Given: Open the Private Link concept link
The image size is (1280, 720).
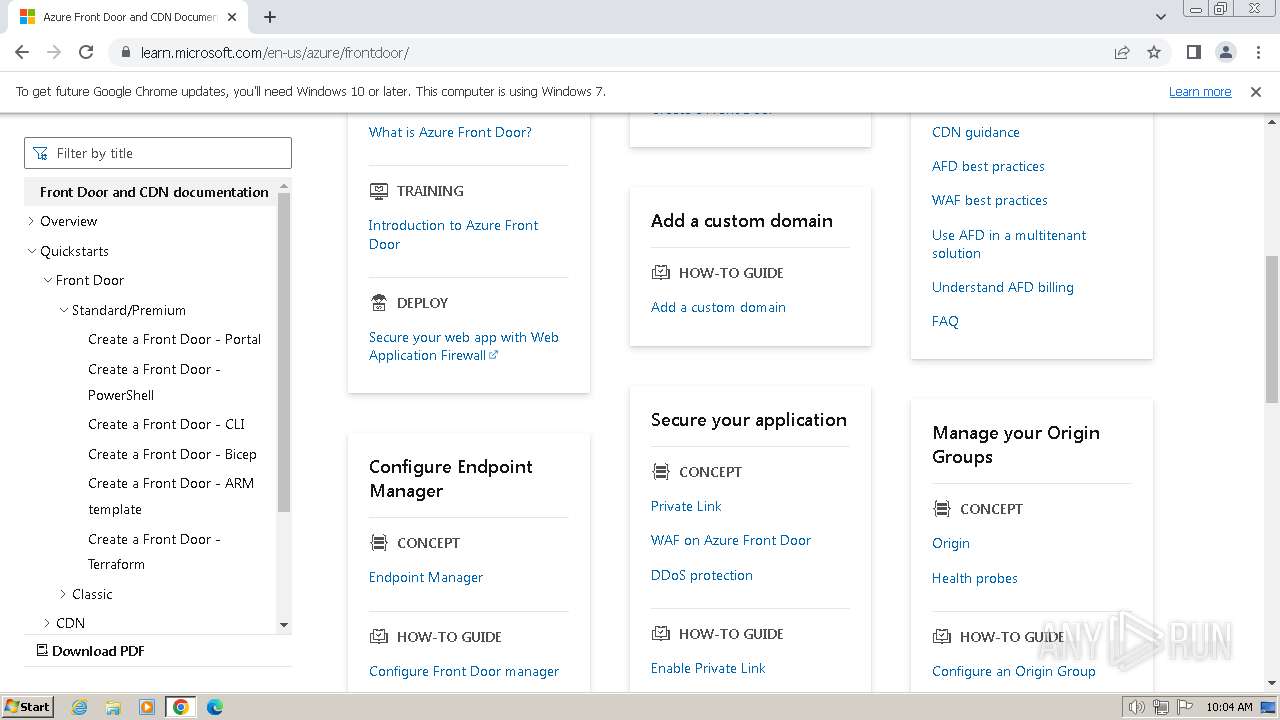Looking at the screenshot, I should (686, 506).
